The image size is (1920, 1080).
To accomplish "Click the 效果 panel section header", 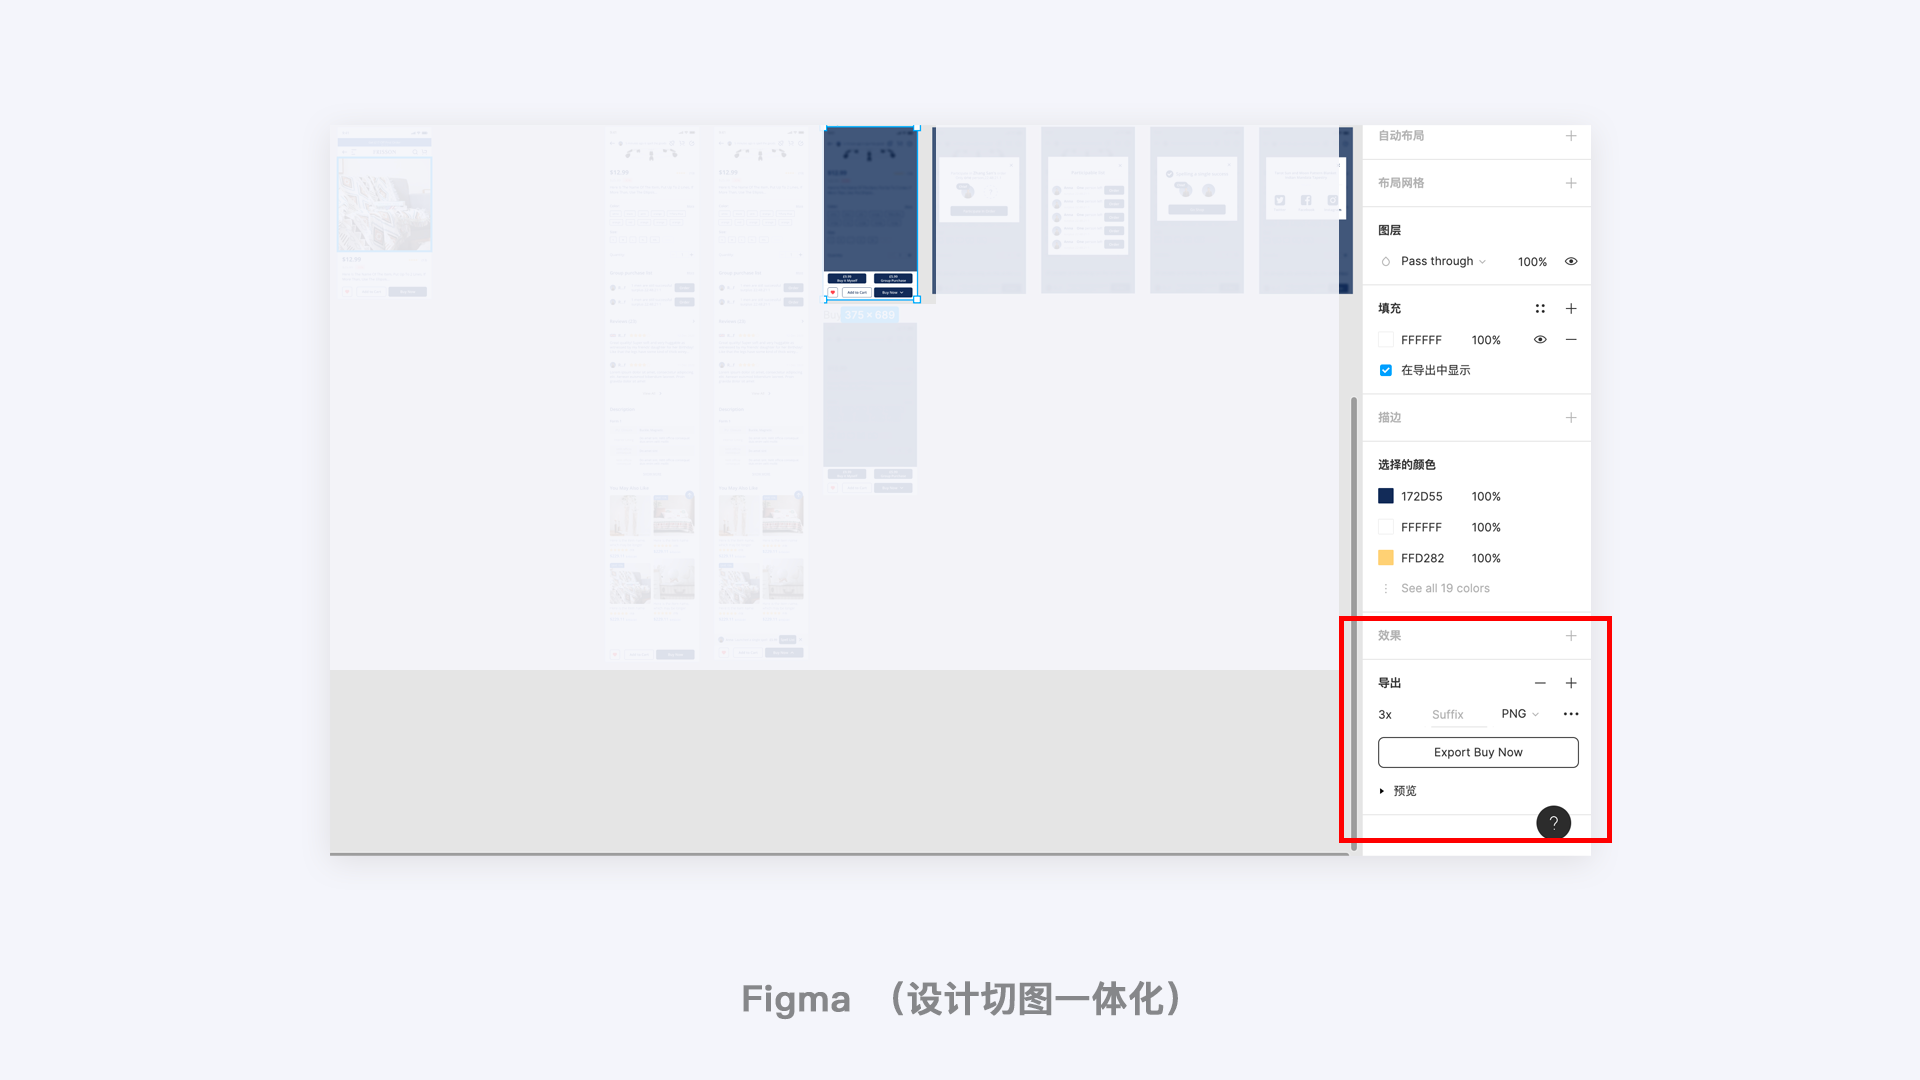I will 1390,636.
